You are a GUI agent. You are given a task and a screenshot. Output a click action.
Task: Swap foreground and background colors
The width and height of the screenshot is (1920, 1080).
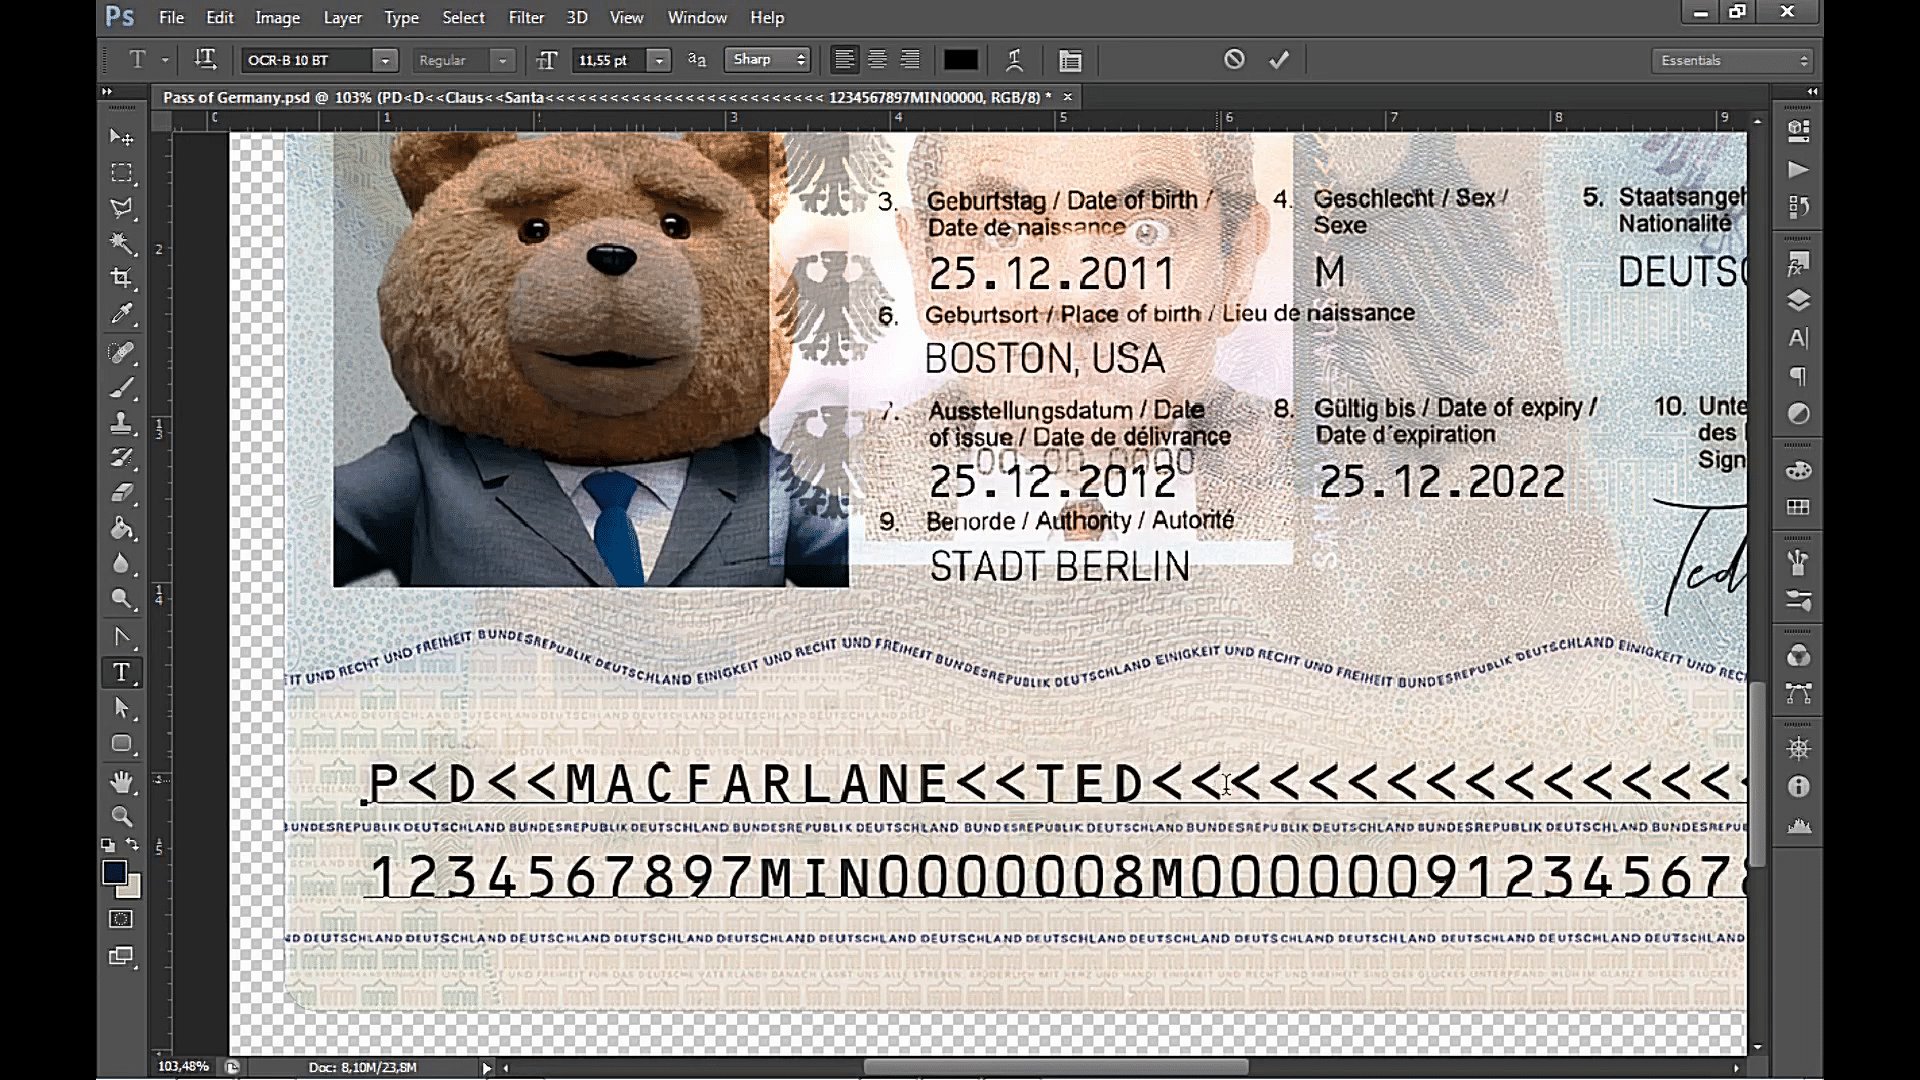(133, 845)
